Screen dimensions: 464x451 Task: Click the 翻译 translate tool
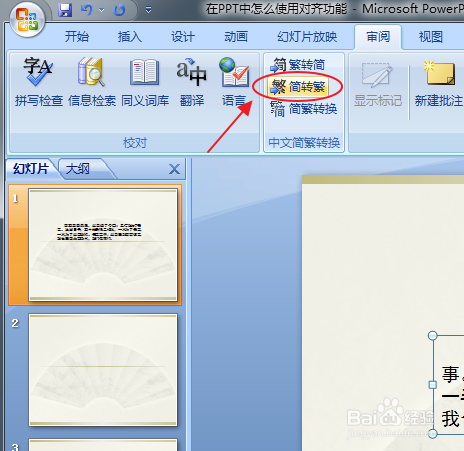click(x=192, y=82)
